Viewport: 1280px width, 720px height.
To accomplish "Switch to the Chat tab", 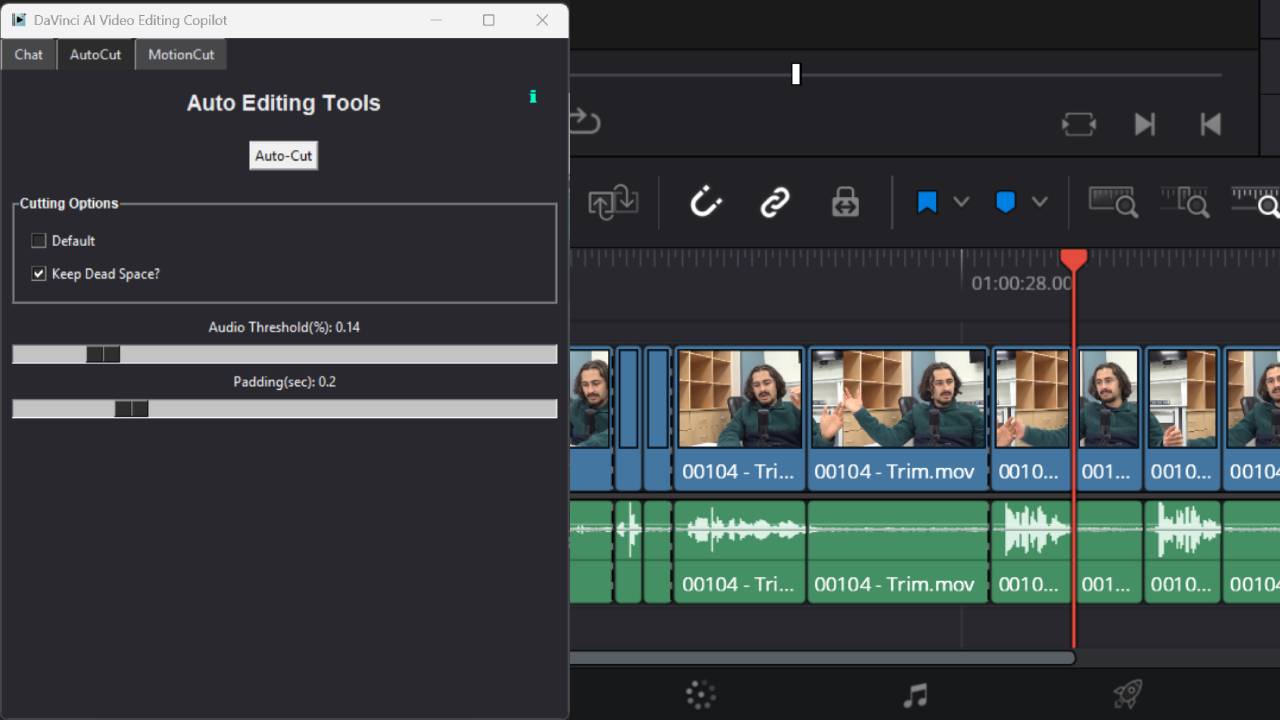I will pyautogui.click(x=29, y=55).
